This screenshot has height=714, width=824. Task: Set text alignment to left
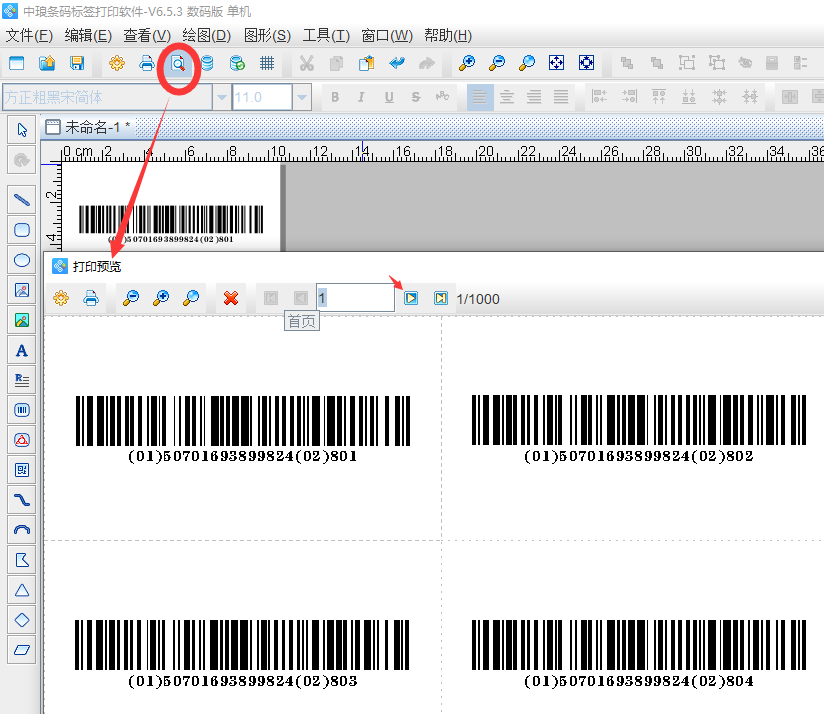click(480, 97)
